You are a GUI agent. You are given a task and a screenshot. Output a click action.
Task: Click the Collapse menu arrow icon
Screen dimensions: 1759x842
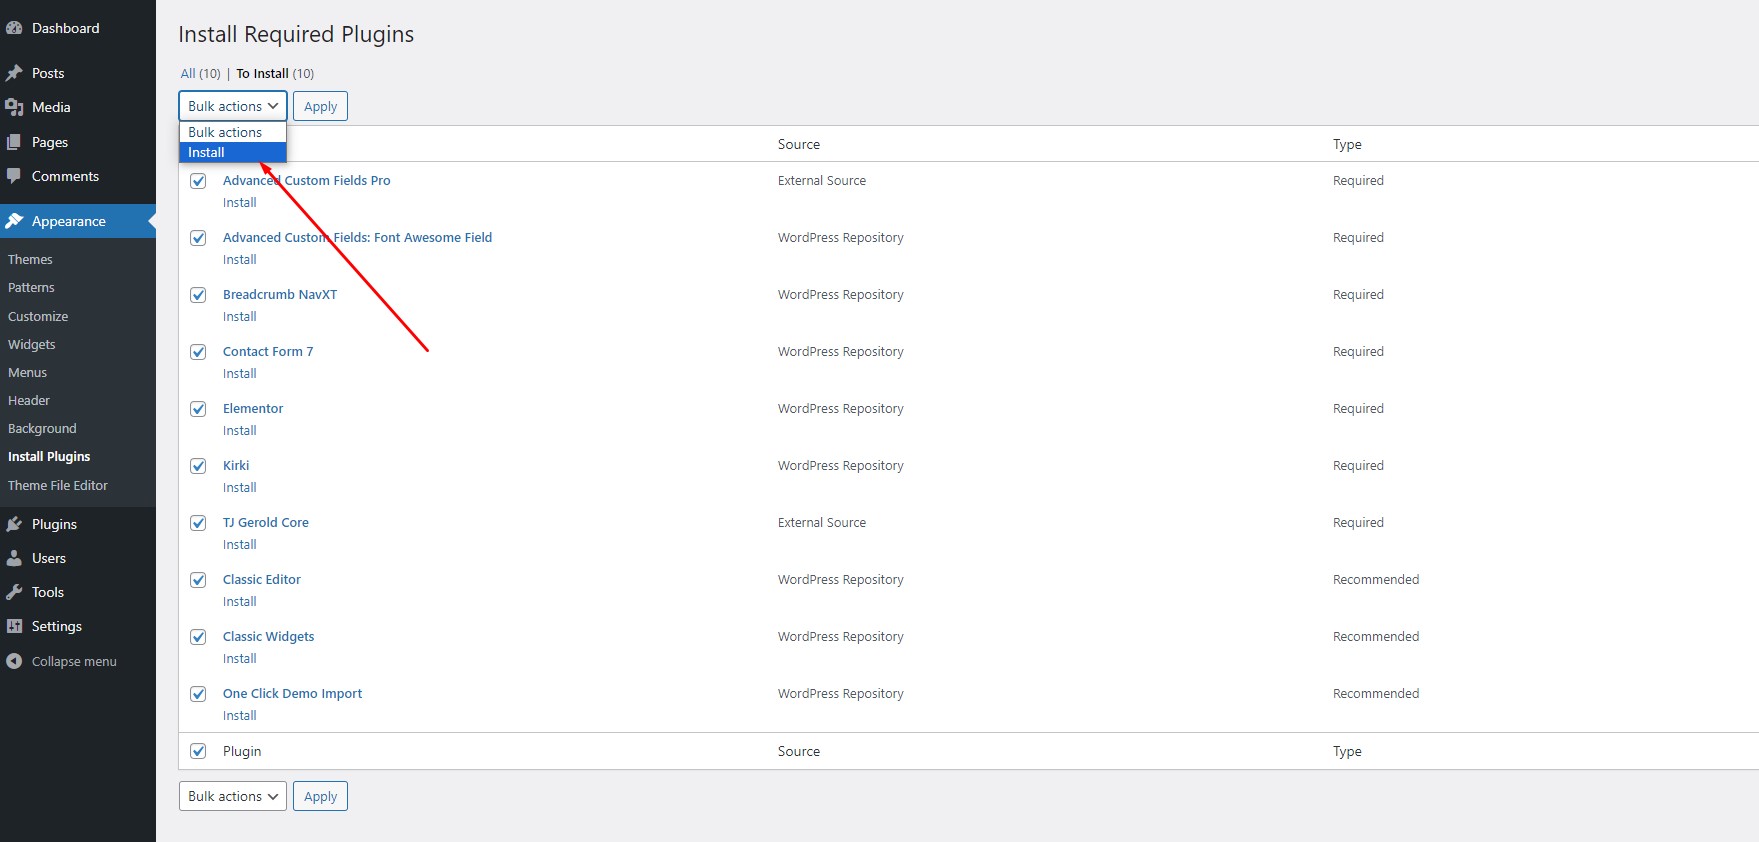click(14, 661)
